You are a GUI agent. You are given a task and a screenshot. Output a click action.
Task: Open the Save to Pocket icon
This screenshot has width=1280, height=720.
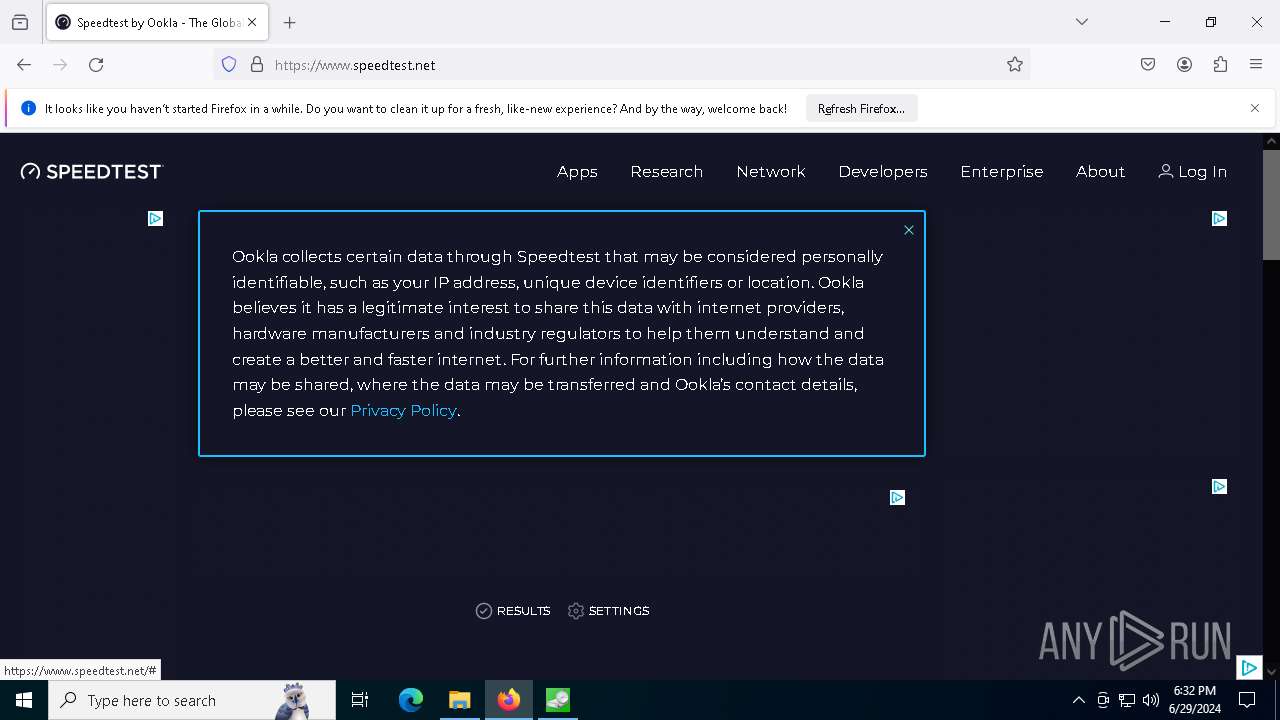click(1148, 65)
